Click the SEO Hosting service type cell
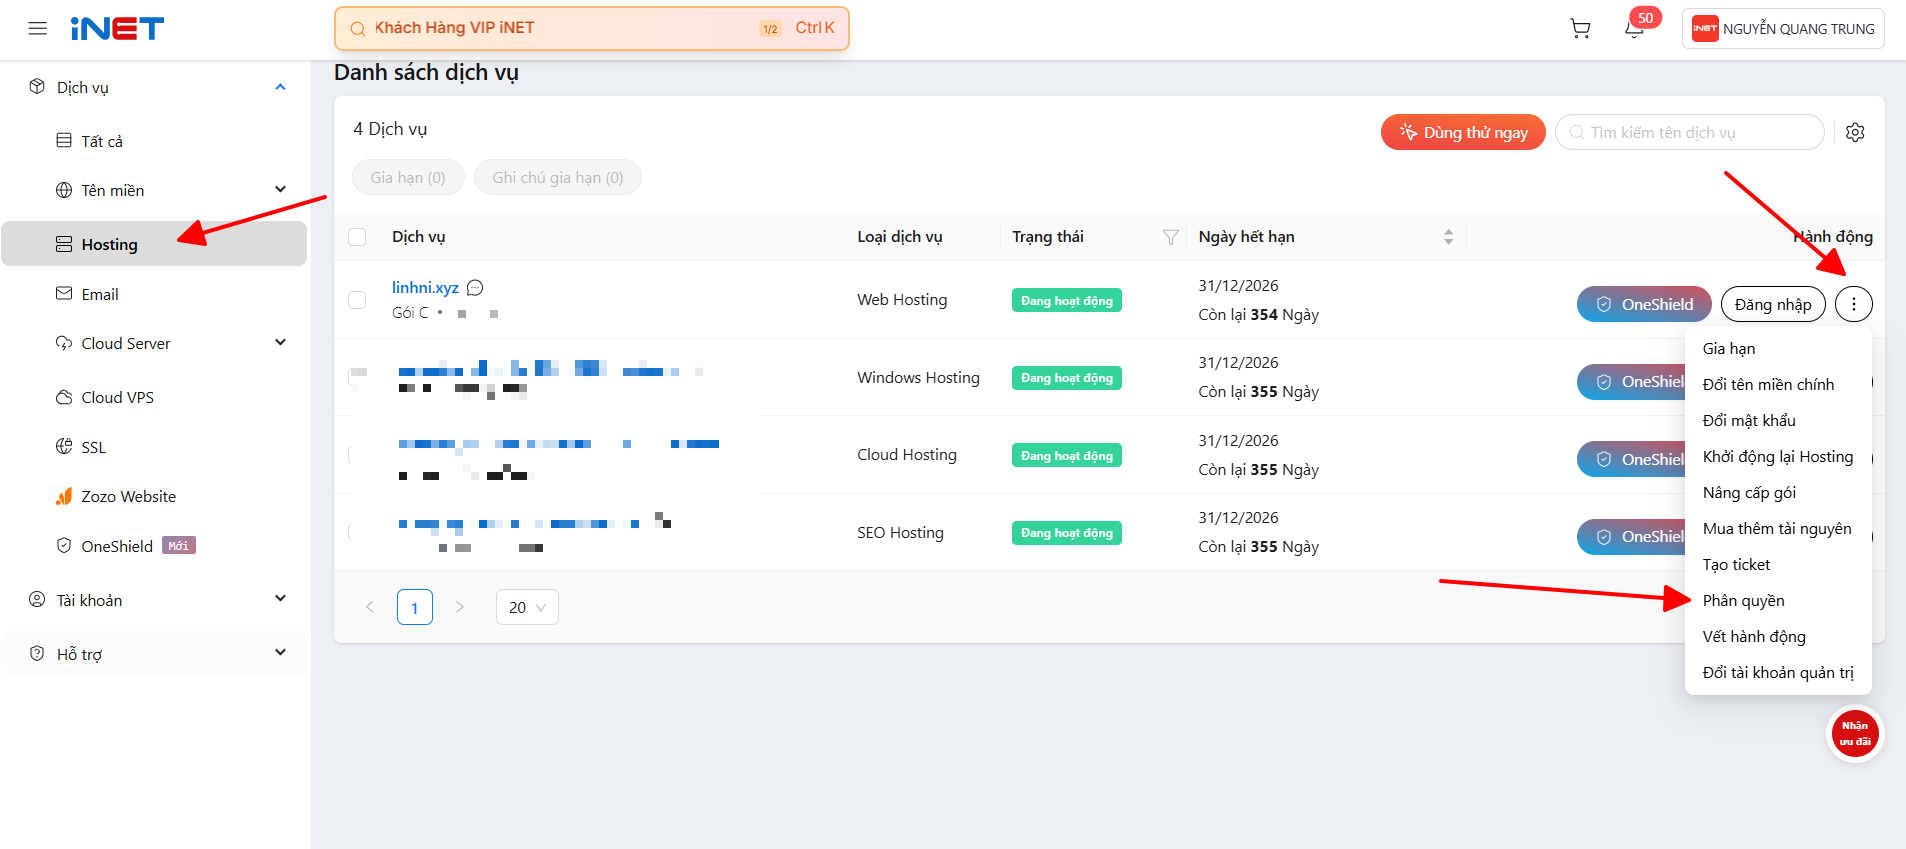Image resolution: width=1906 pixels, height=849 pixels. pos(900,532)
